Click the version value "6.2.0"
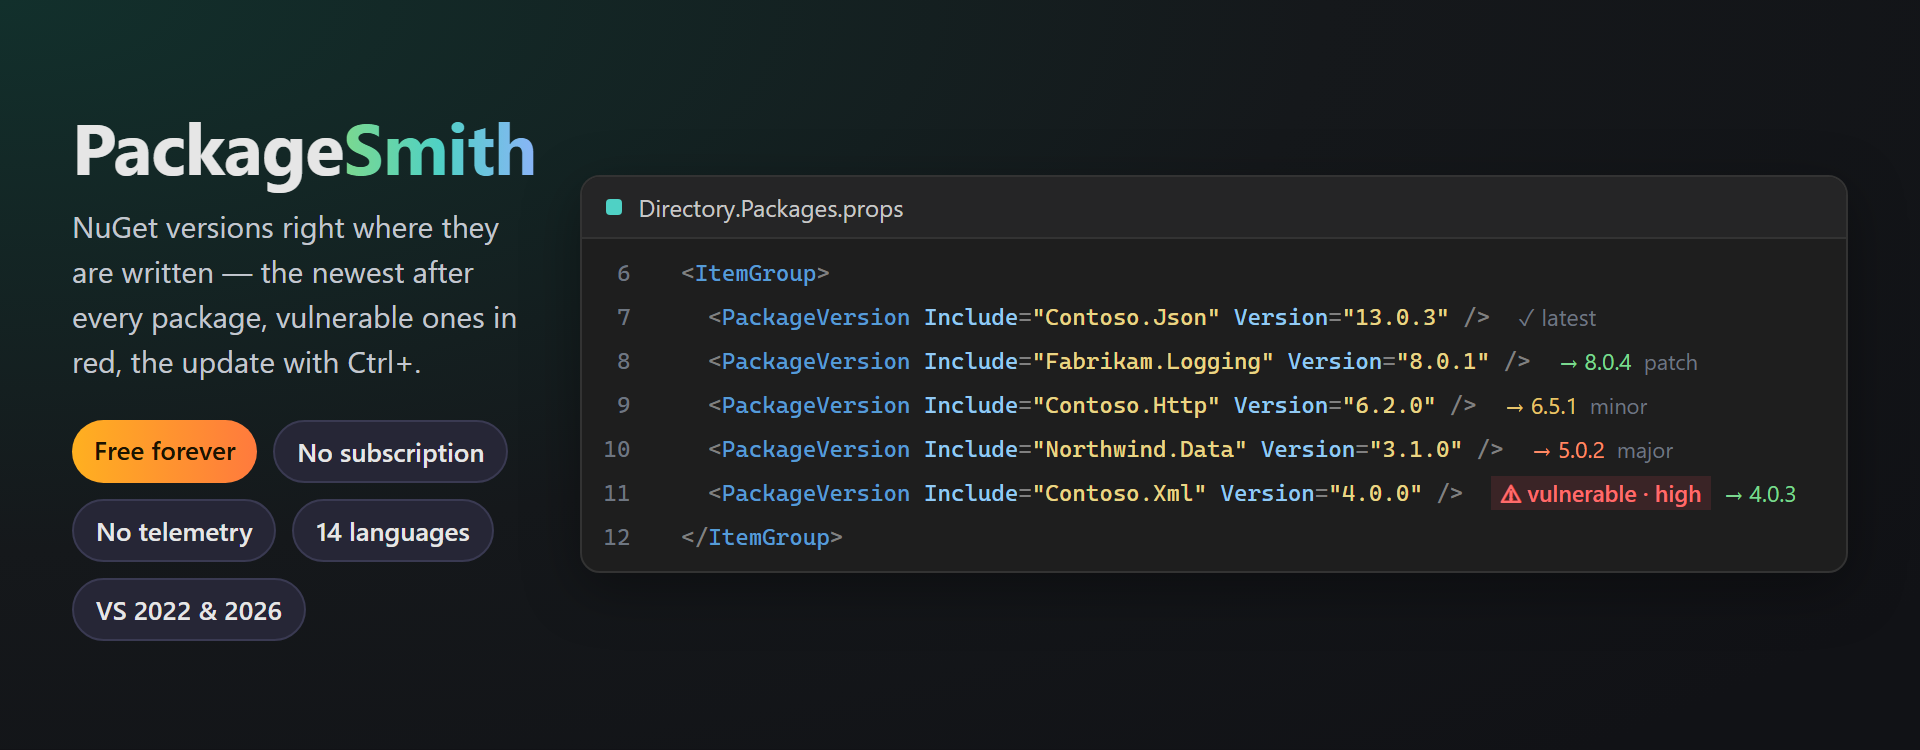The width and height of the screenshot is (1920, 750). [1389, 405]
